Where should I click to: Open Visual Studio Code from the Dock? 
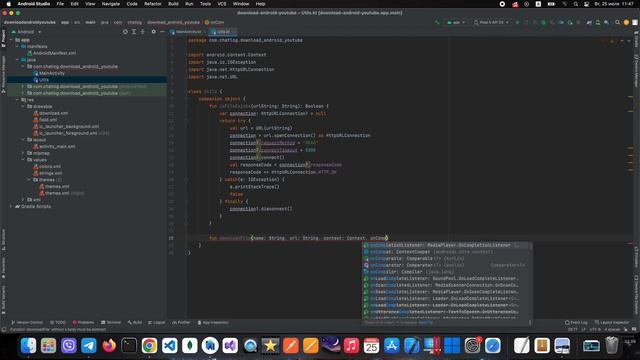(169, 346)
